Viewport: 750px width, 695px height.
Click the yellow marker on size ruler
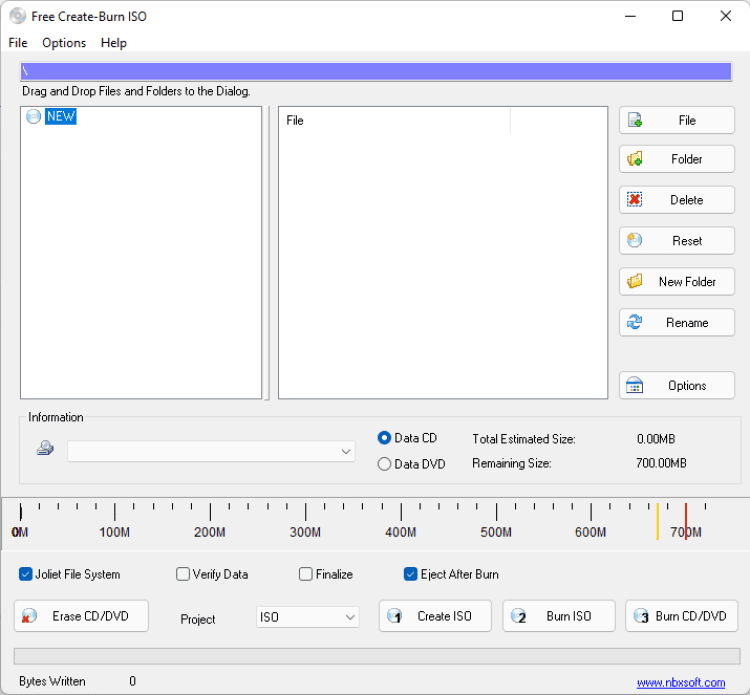(x=658, y=521)
